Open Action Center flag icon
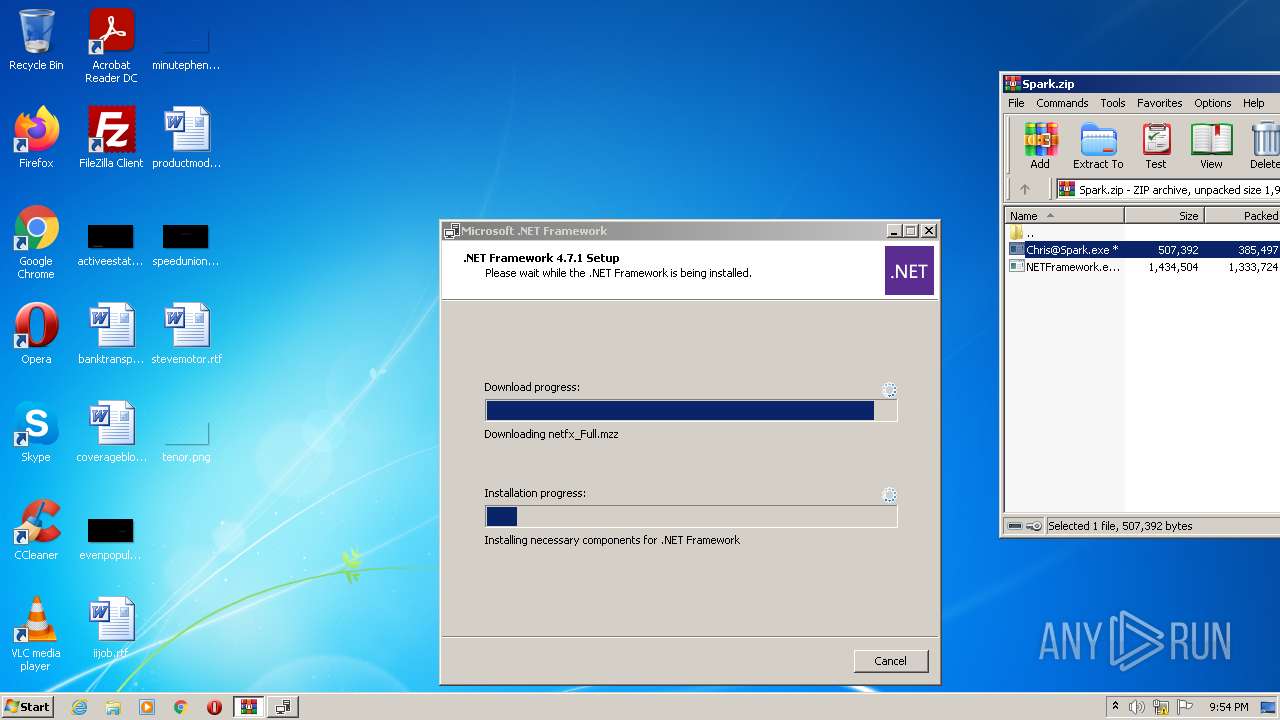 point(1186,707)
